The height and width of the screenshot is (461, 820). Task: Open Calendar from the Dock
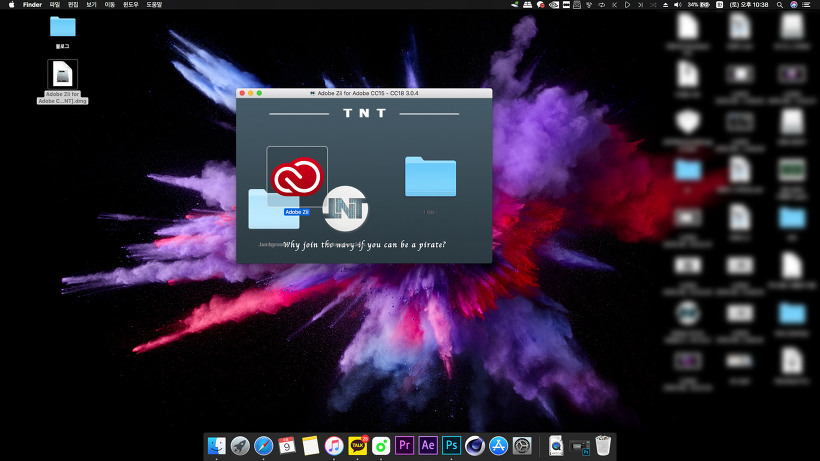click(287, 446)
